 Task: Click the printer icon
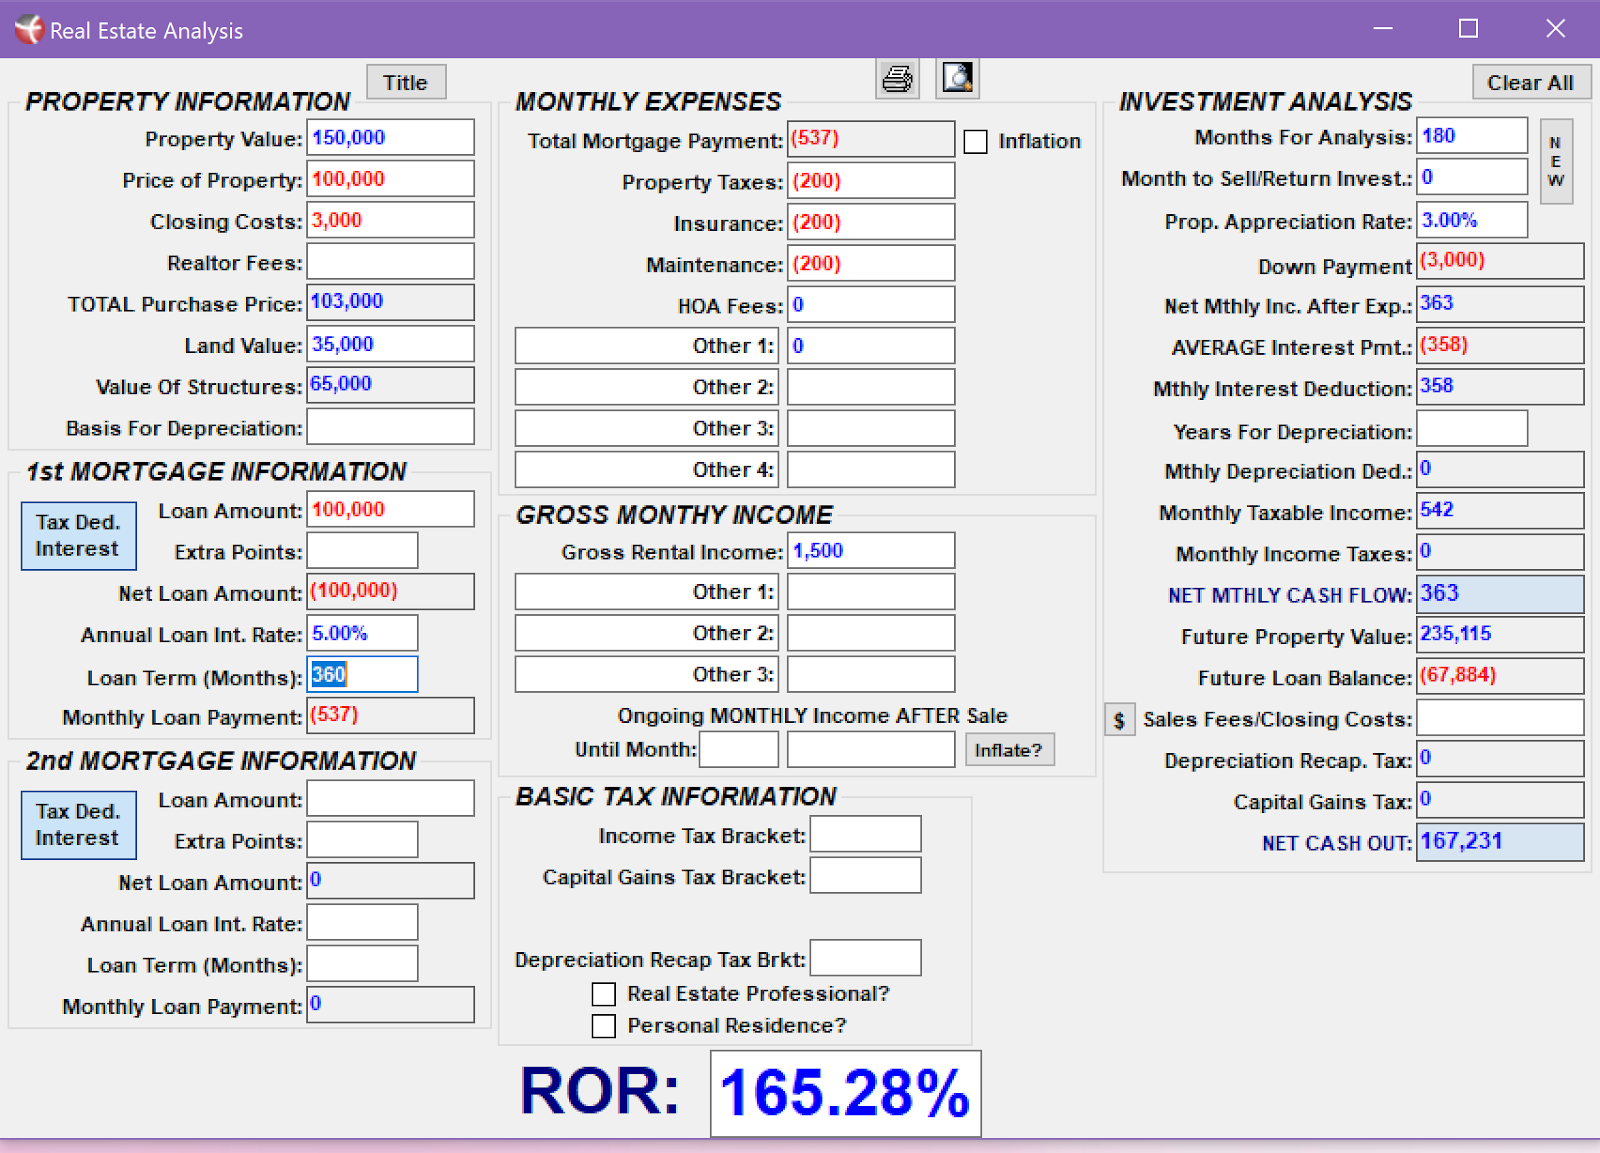[897, 78]
